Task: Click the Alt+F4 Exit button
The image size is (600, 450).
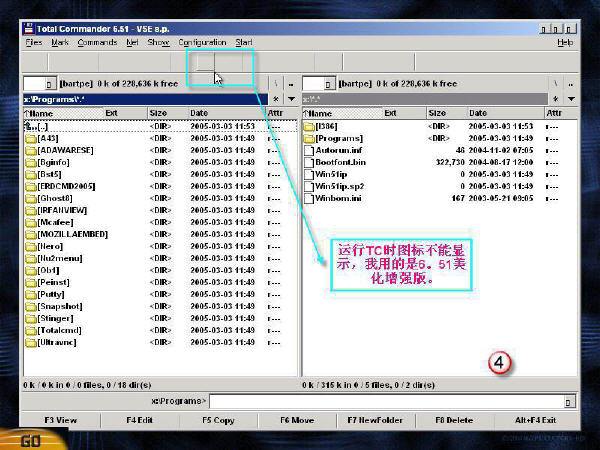Action: pyautogui.click(x=535, y=421)
